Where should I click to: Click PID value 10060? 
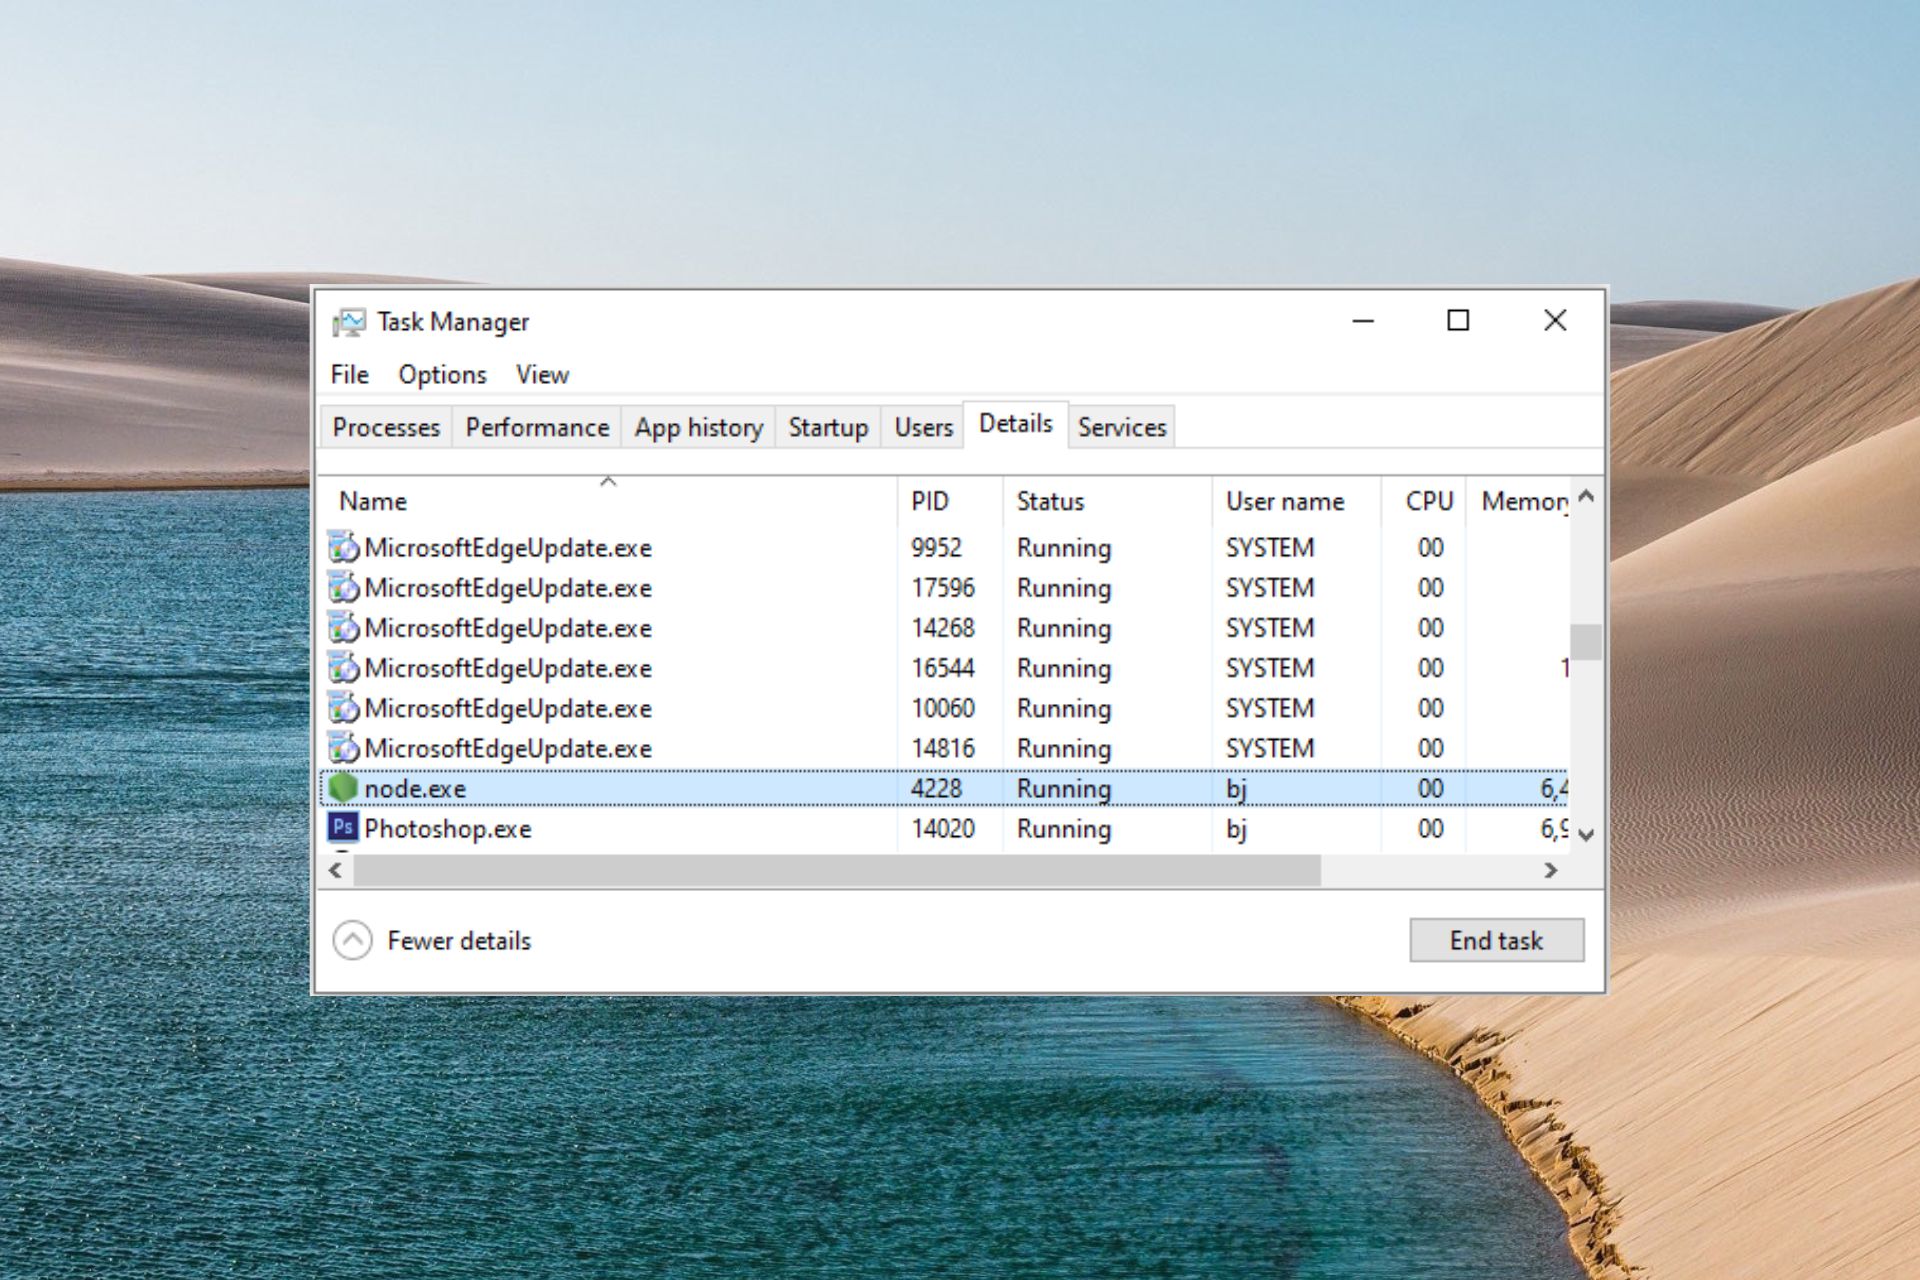coord(942,708)
